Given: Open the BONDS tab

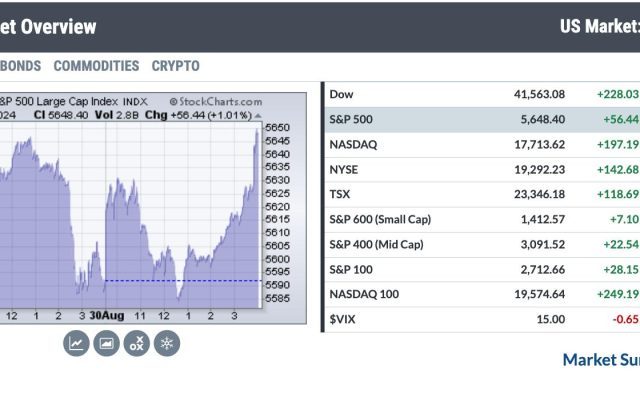Looking at the screenshot, I should (20, 66).
